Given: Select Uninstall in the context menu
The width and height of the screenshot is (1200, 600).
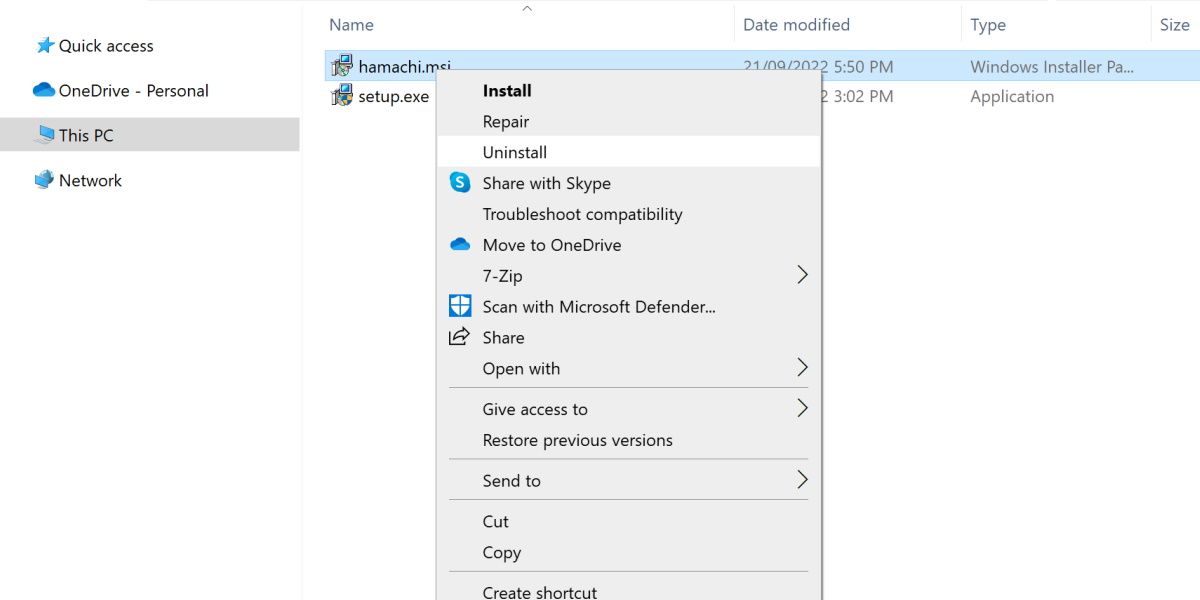Looking at the screenshot, I should pos(515,152).
